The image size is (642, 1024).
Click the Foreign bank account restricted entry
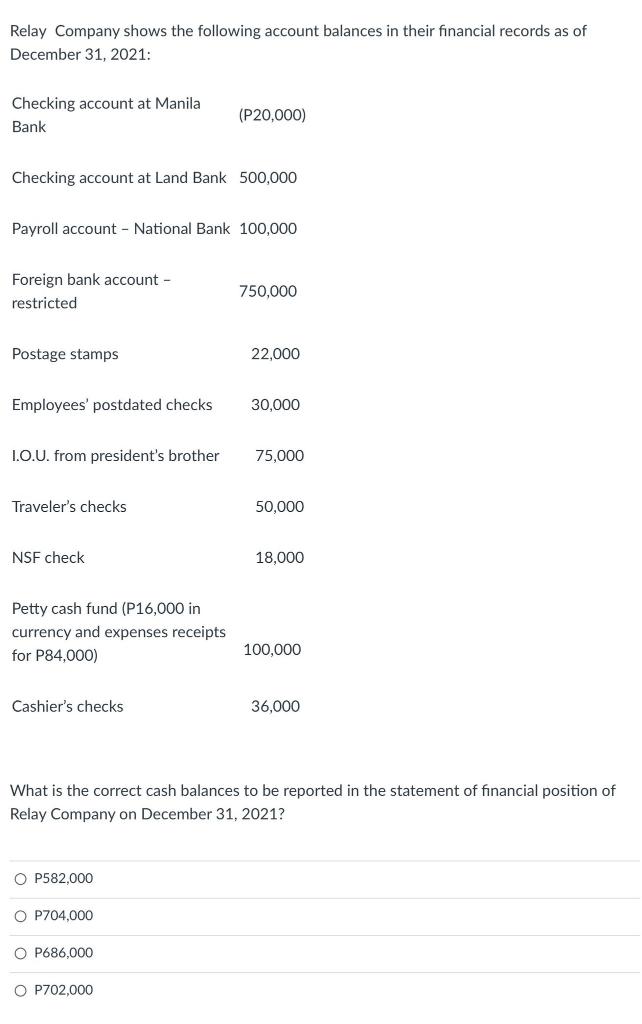(x=91, y=291)
